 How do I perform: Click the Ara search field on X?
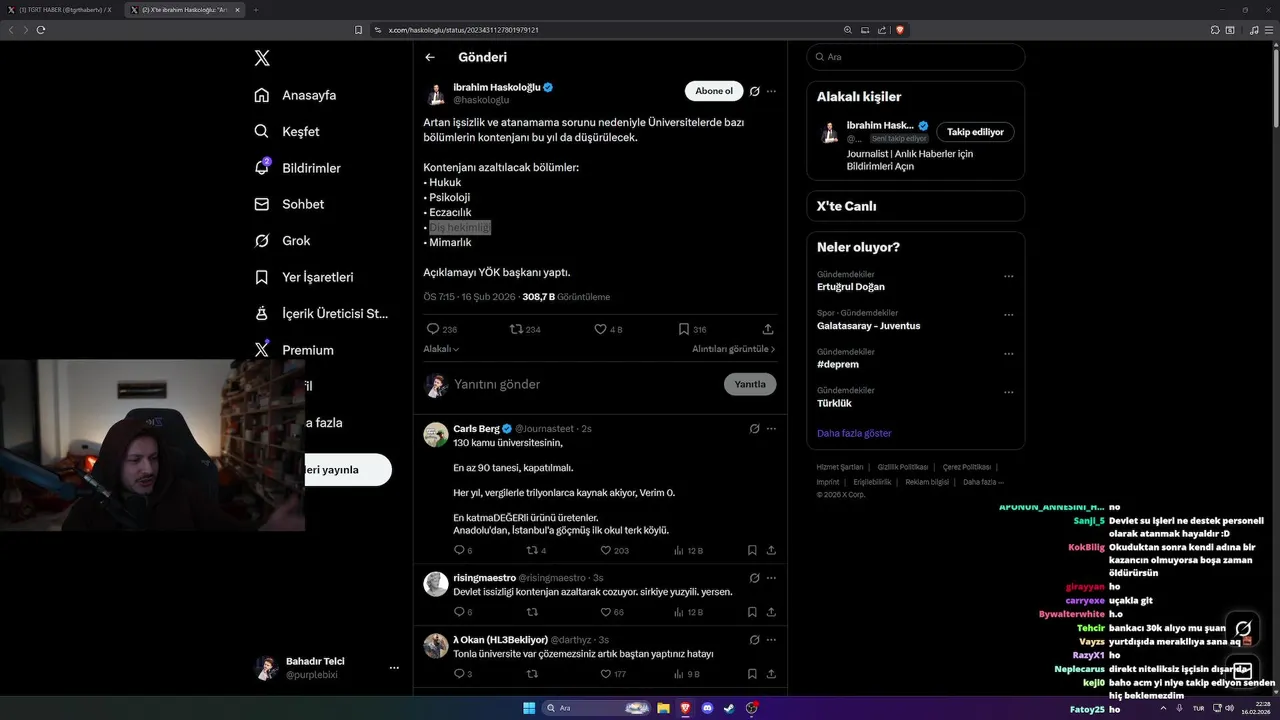(x=915, y=57)
